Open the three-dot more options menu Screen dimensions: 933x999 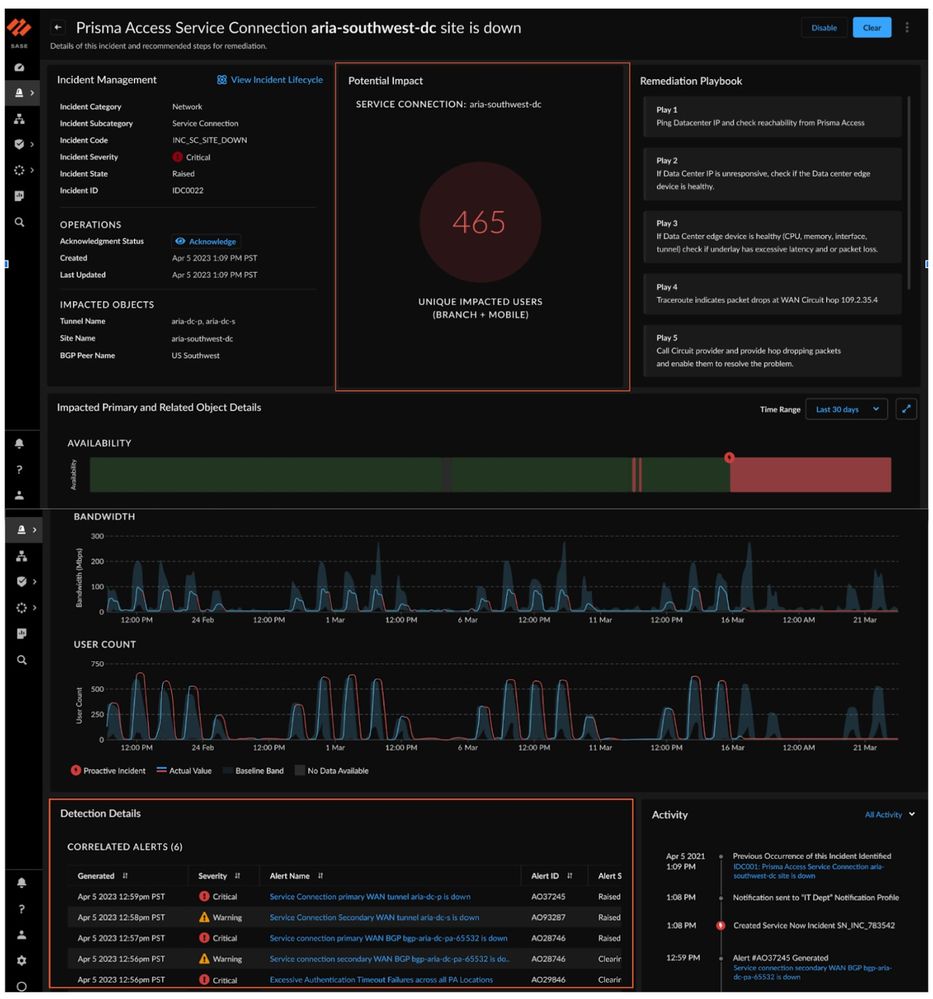pos(907,28)
